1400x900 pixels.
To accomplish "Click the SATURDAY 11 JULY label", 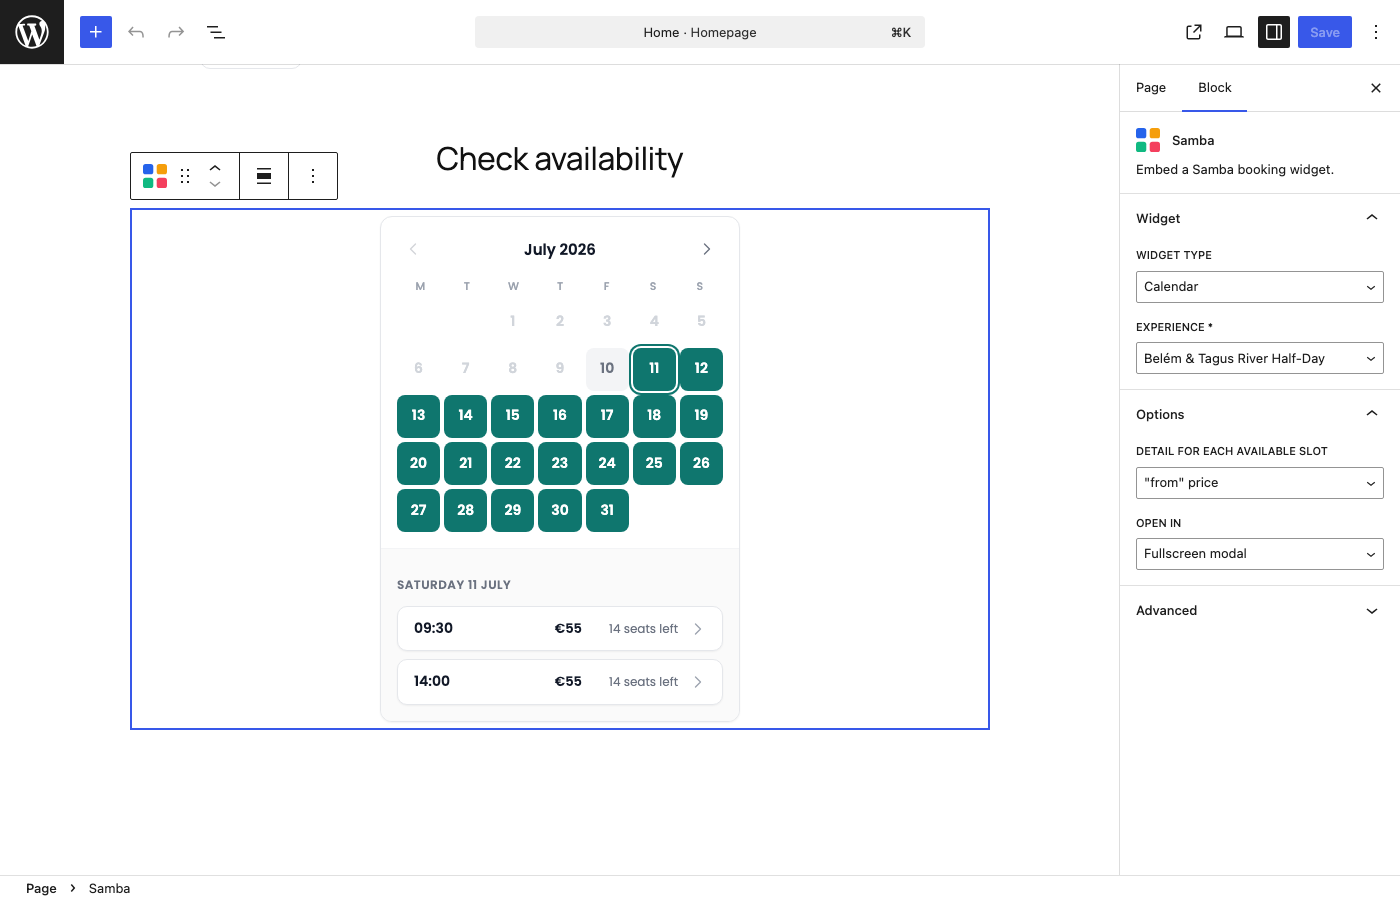I will point(454,585).
